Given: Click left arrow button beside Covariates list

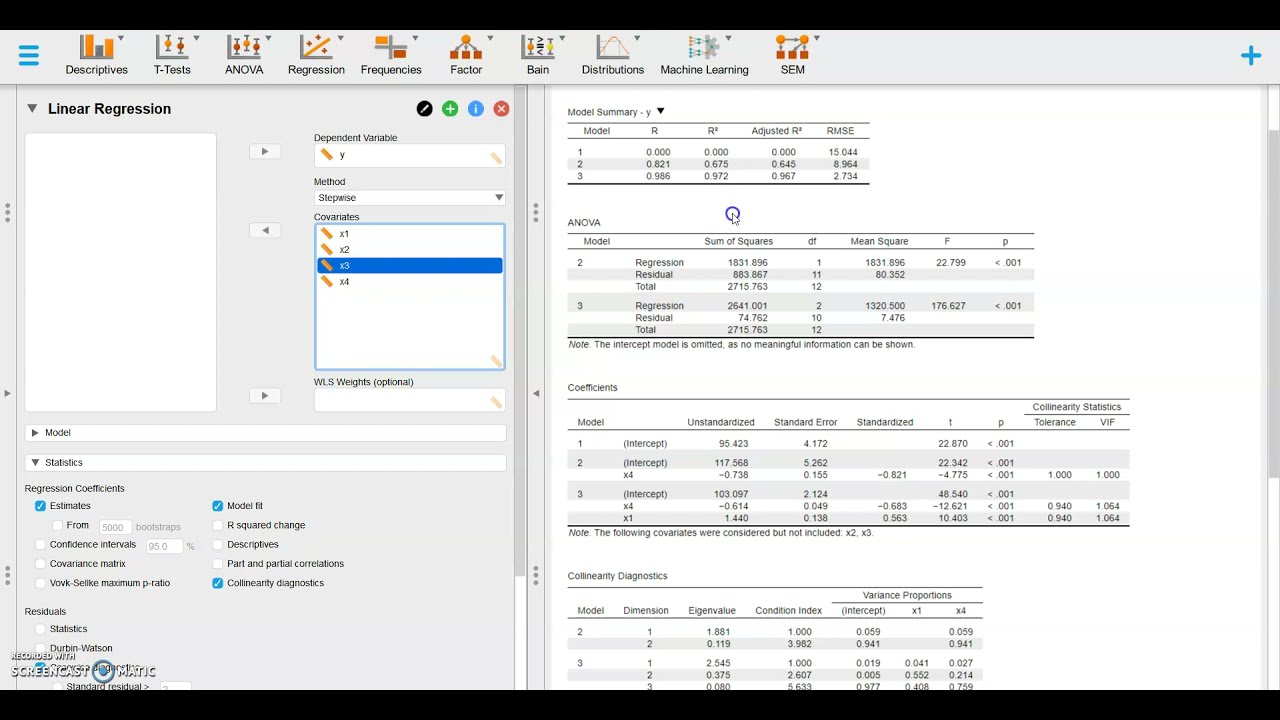Looking at the screenshot, I should 265,230.
